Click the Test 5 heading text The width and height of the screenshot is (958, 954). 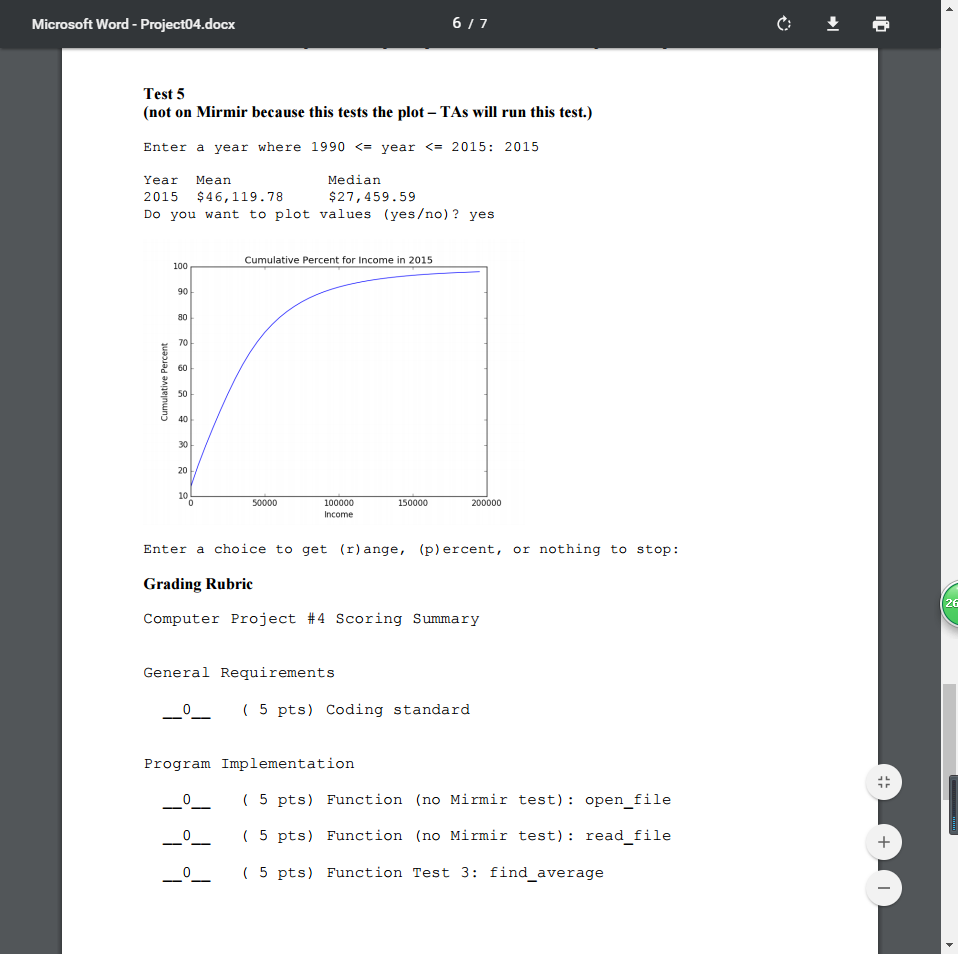click(163, 93)
